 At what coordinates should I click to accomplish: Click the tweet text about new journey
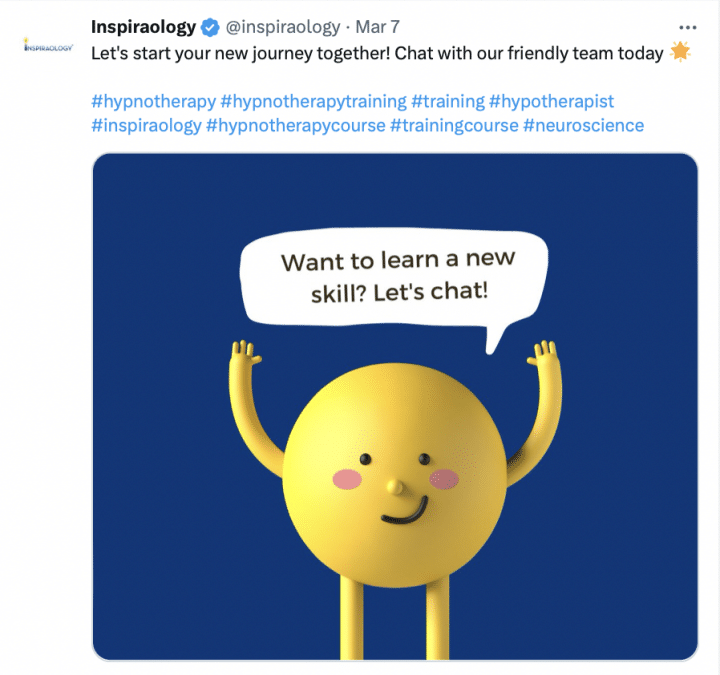coord(377,53)
